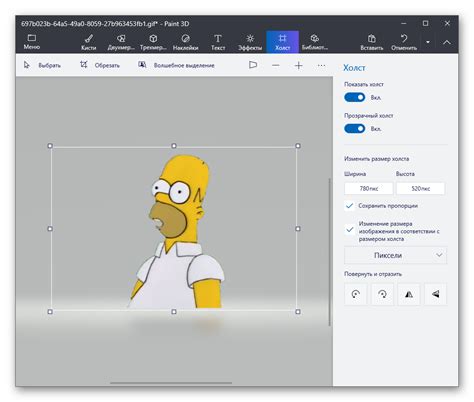Select the Текст tool

(218, 42)
